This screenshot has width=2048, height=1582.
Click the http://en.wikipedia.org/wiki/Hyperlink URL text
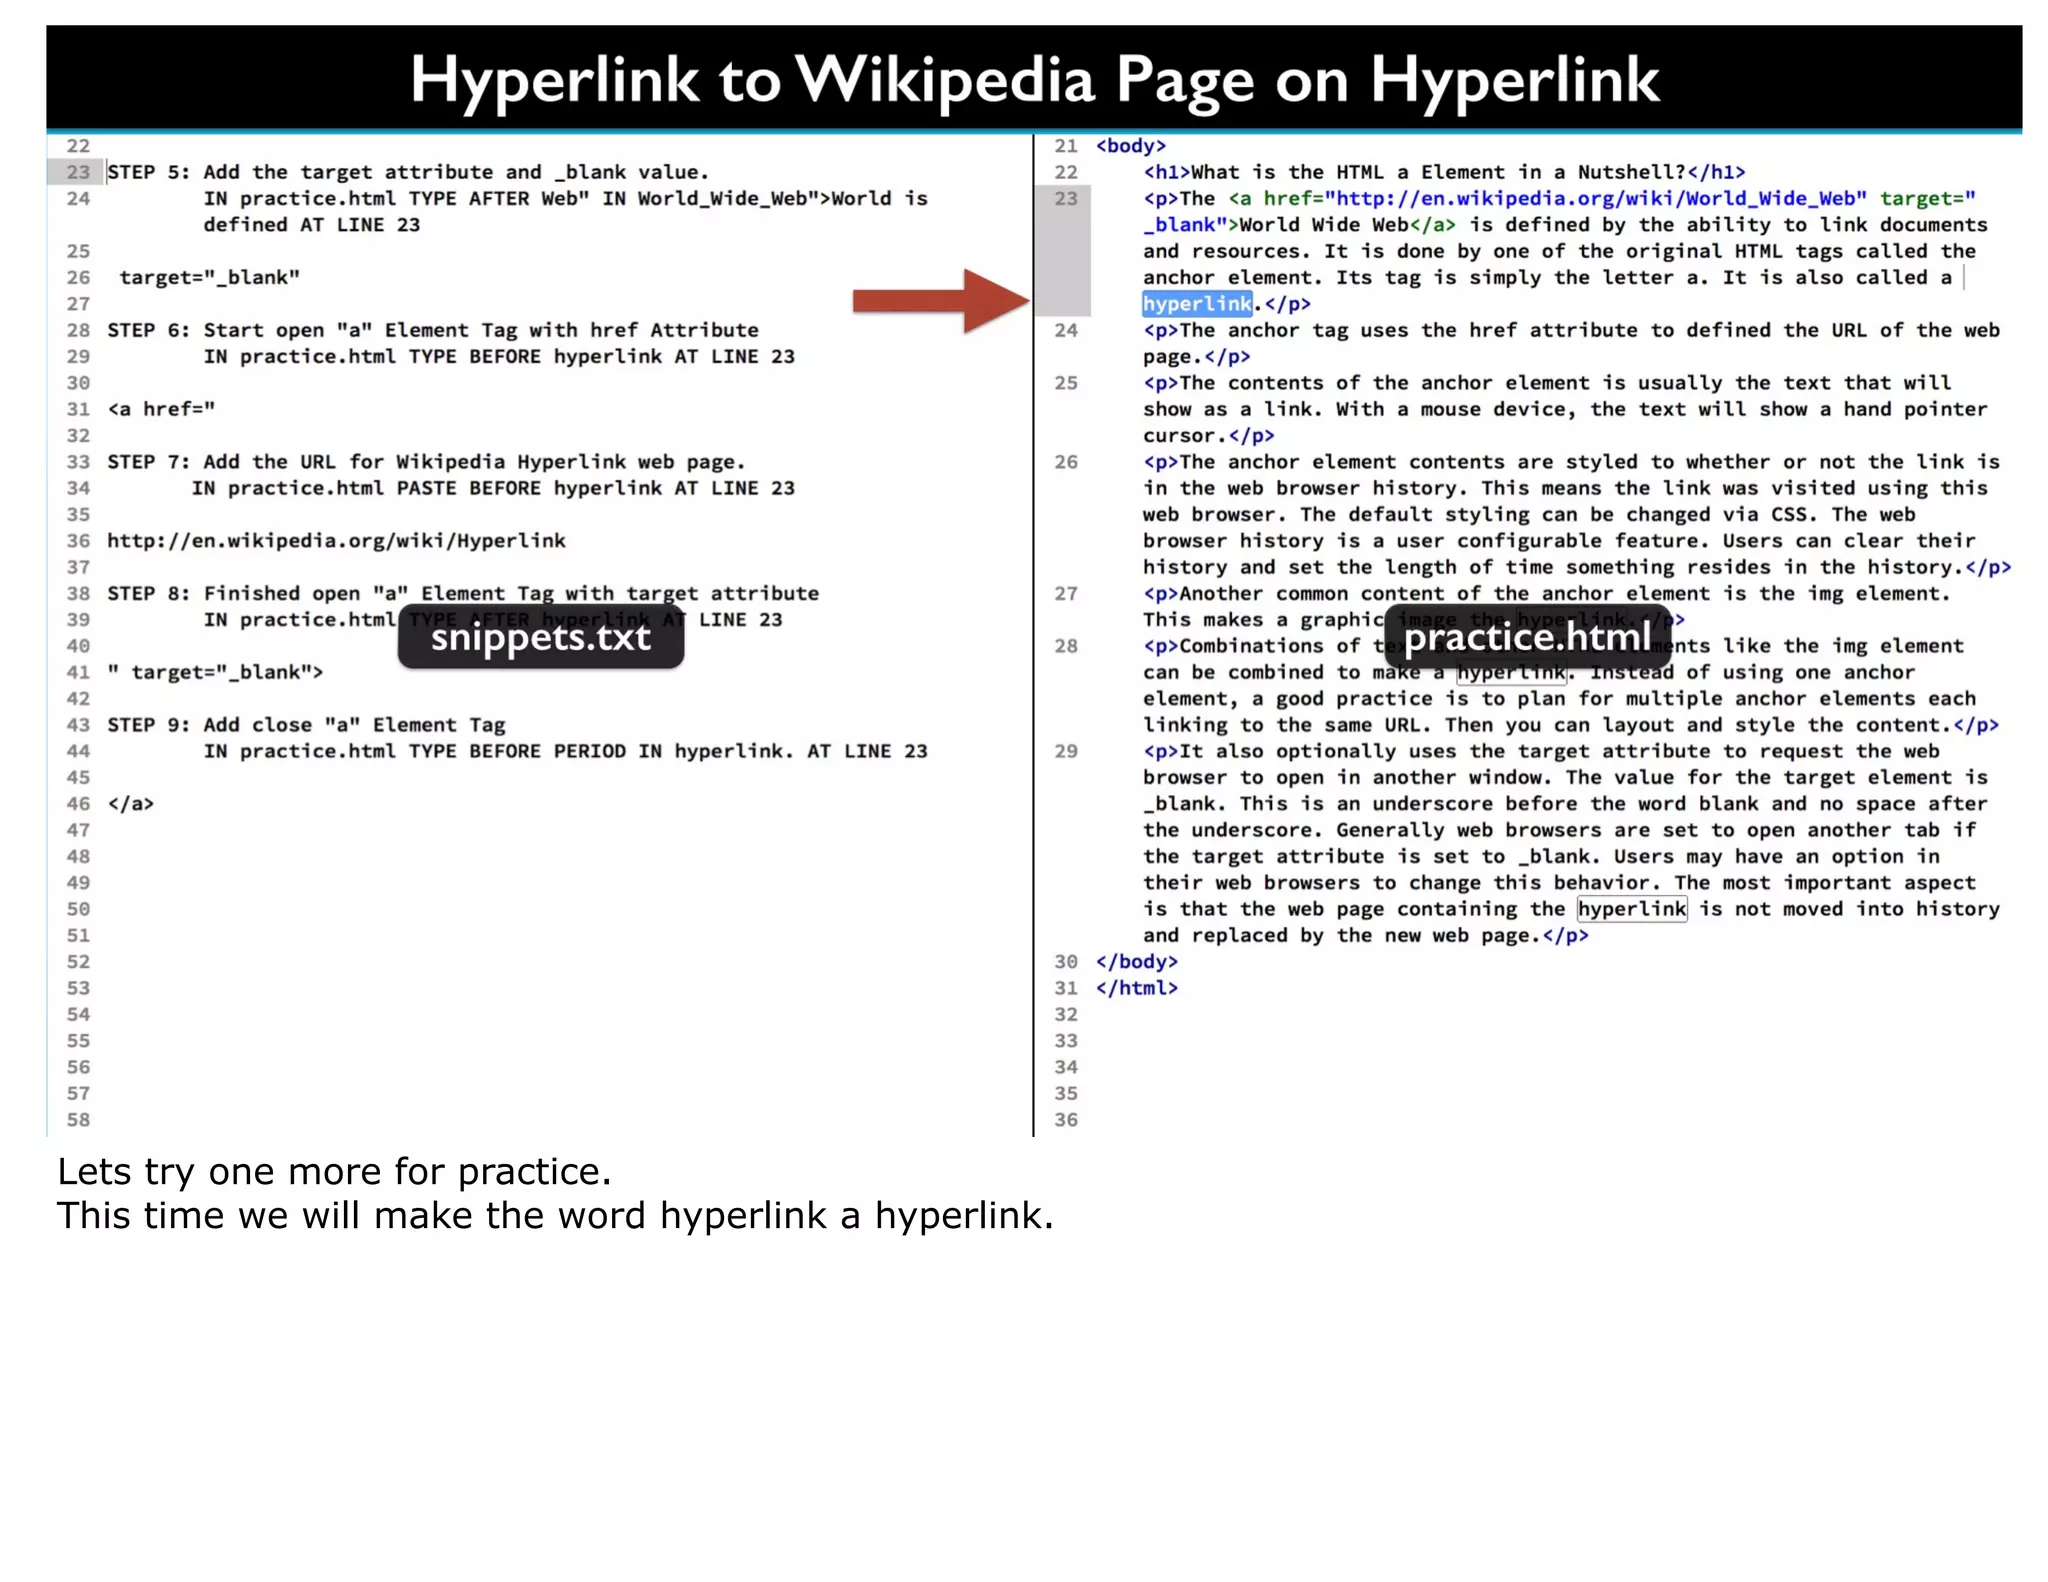click(336, 541)
